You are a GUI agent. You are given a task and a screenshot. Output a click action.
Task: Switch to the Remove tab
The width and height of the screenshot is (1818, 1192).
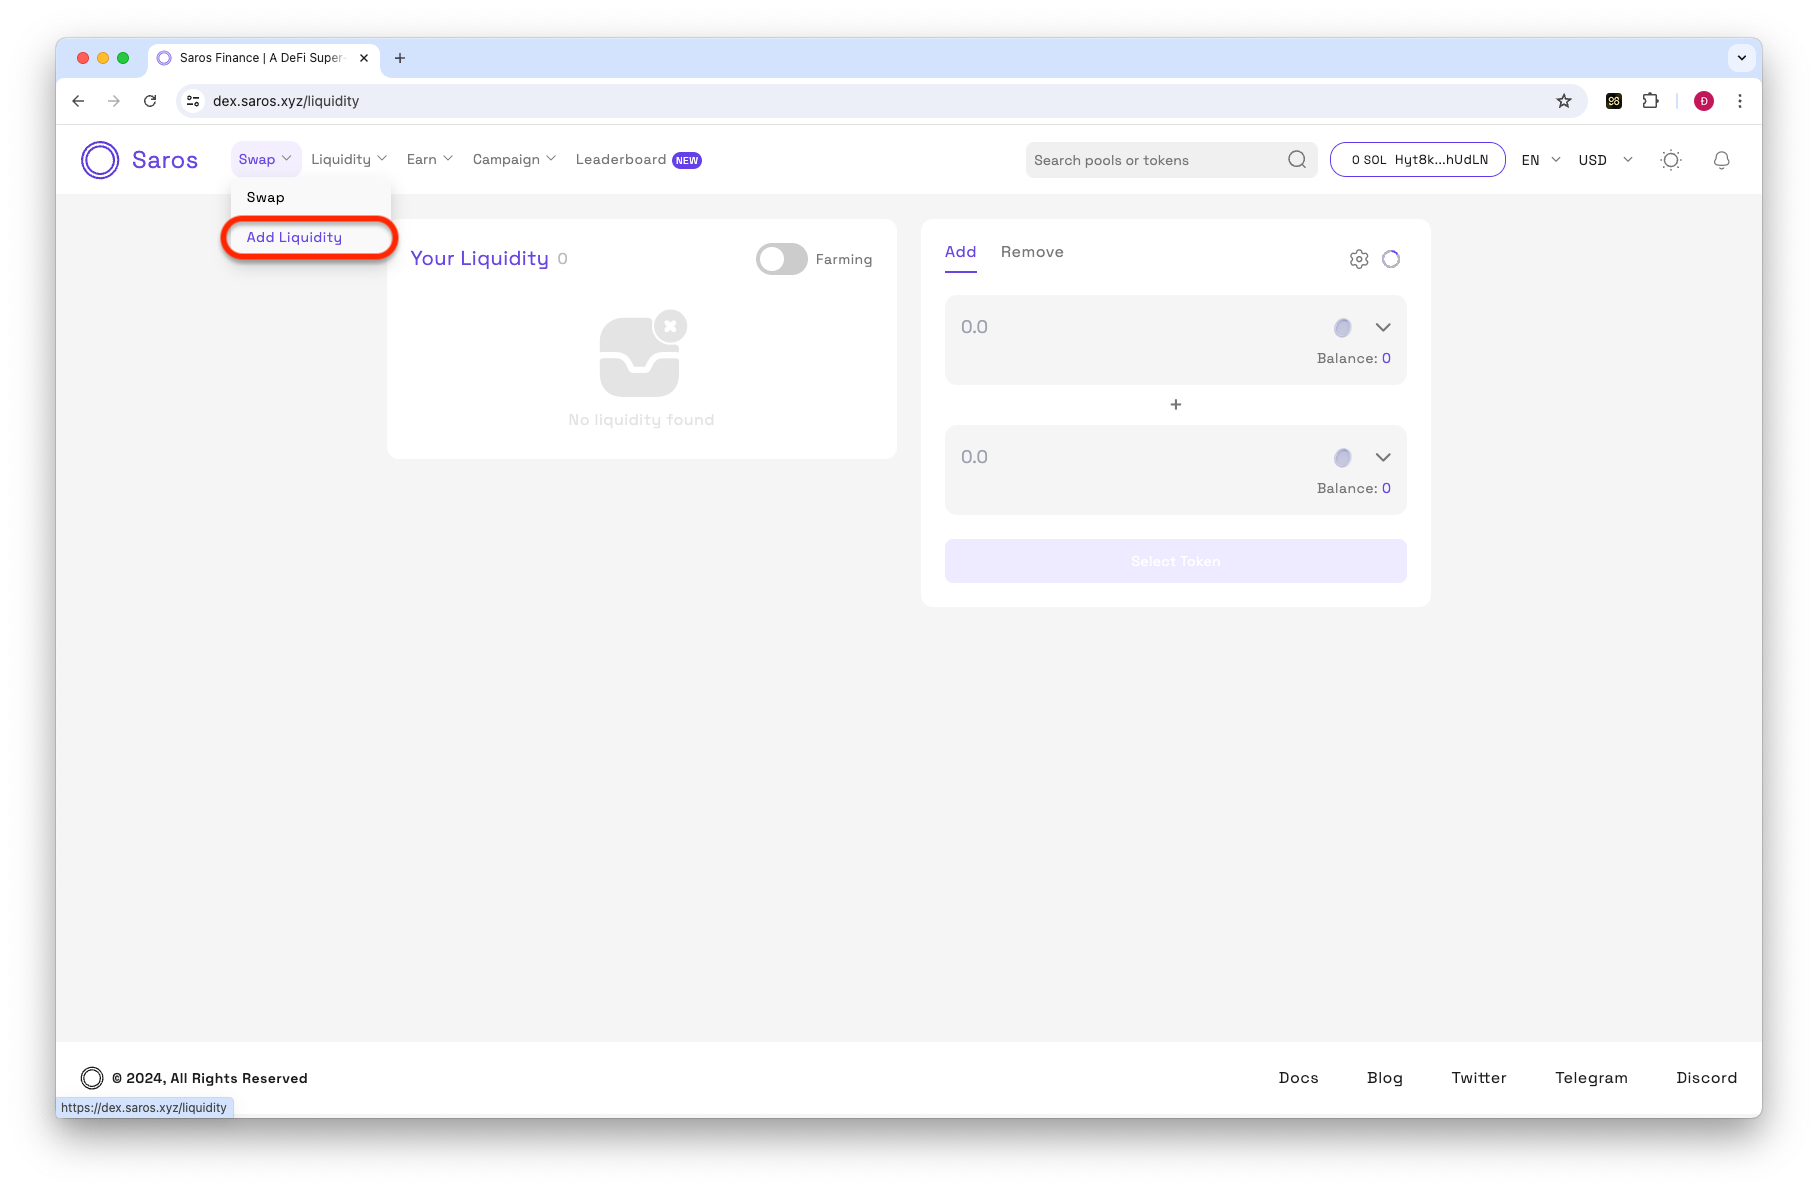(1032, 252)
